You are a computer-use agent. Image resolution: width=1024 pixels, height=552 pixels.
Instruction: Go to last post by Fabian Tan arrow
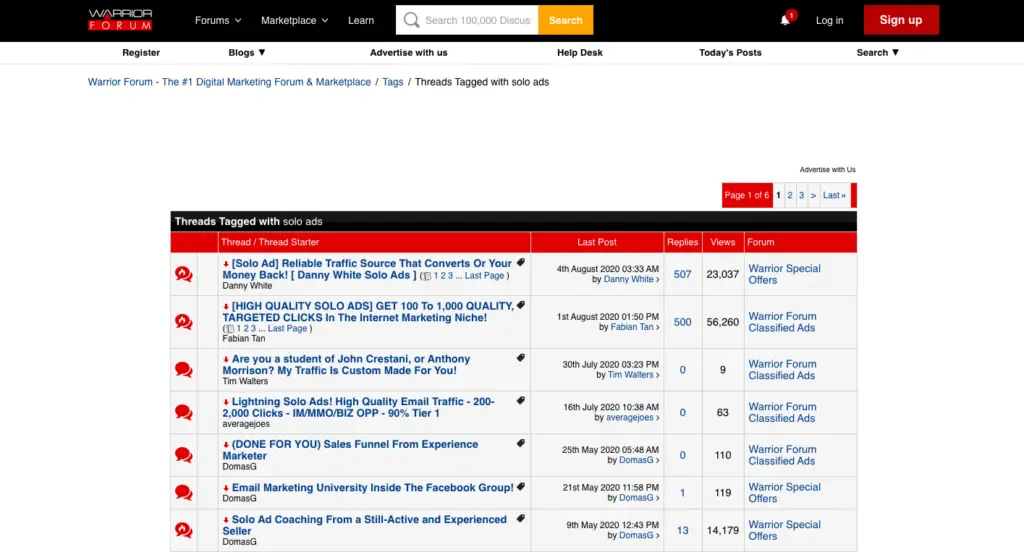pyautogui.click(x=658, y=327)
